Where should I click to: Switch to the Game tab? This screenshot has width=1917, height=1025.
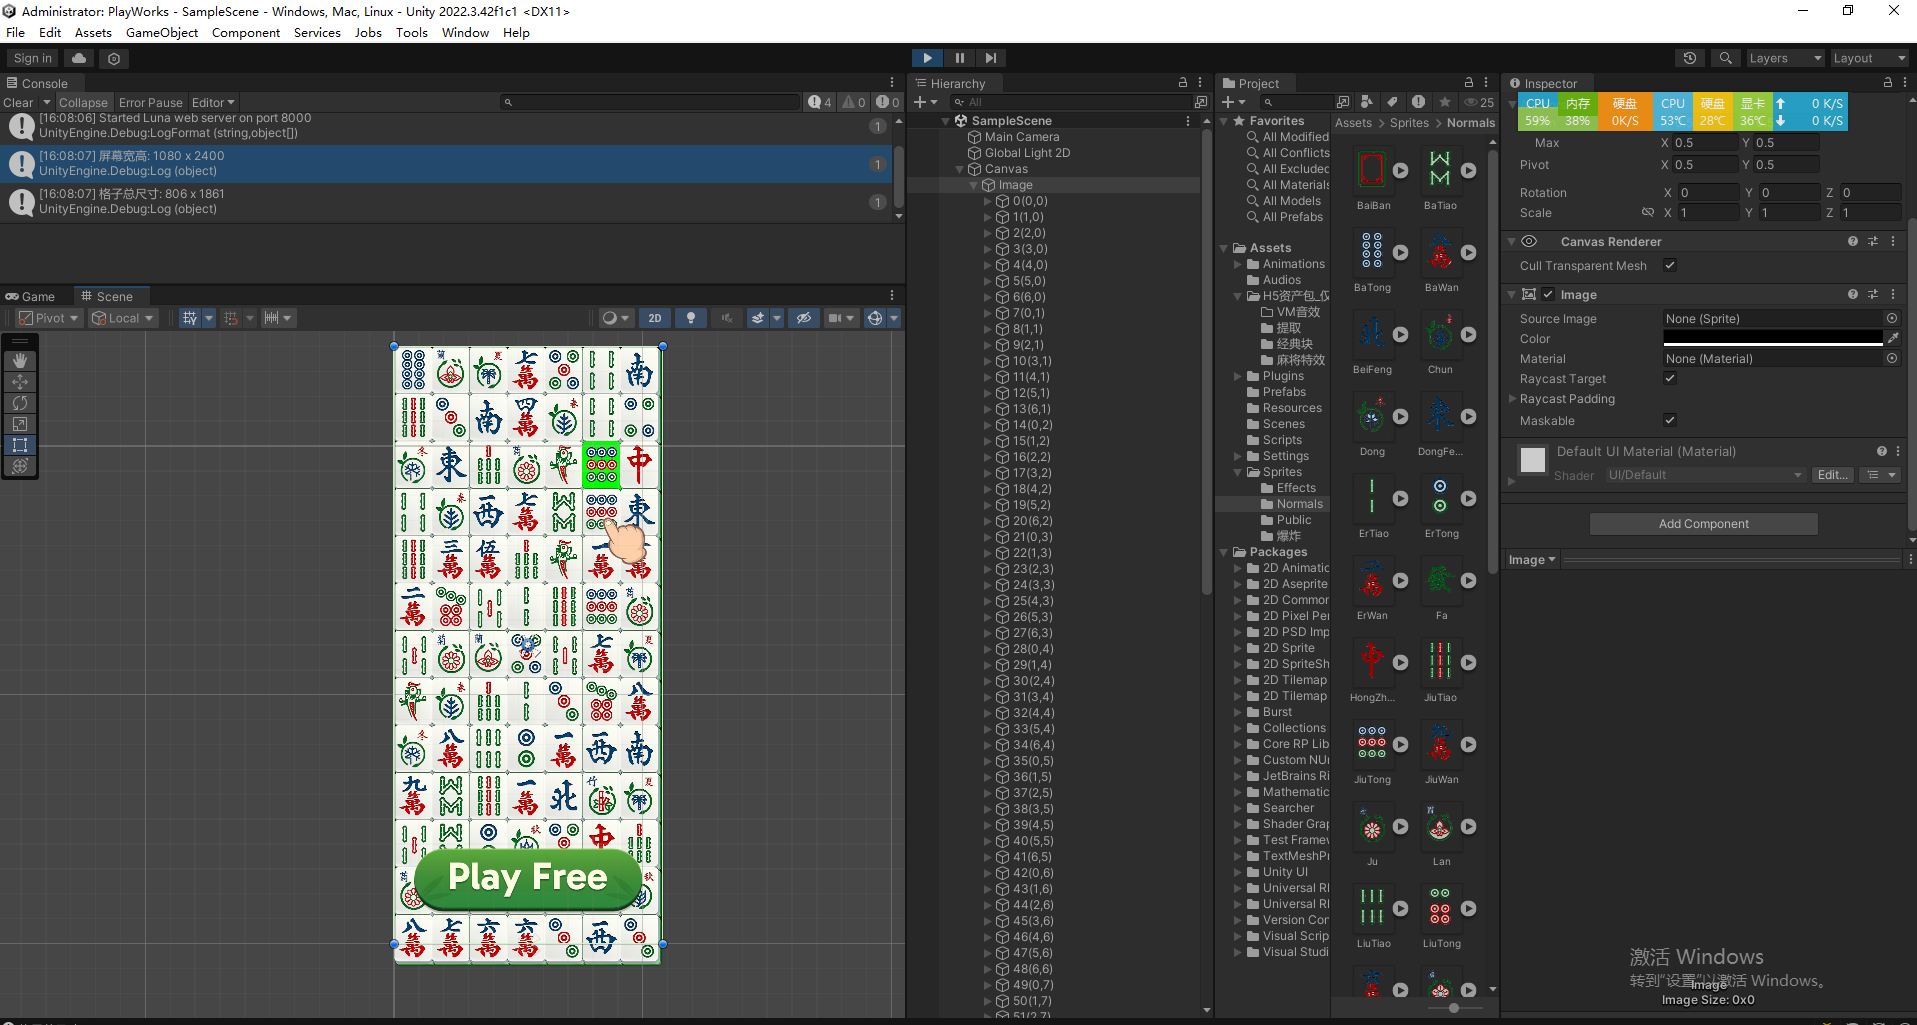pyautogui.click(x=31, y=296)
